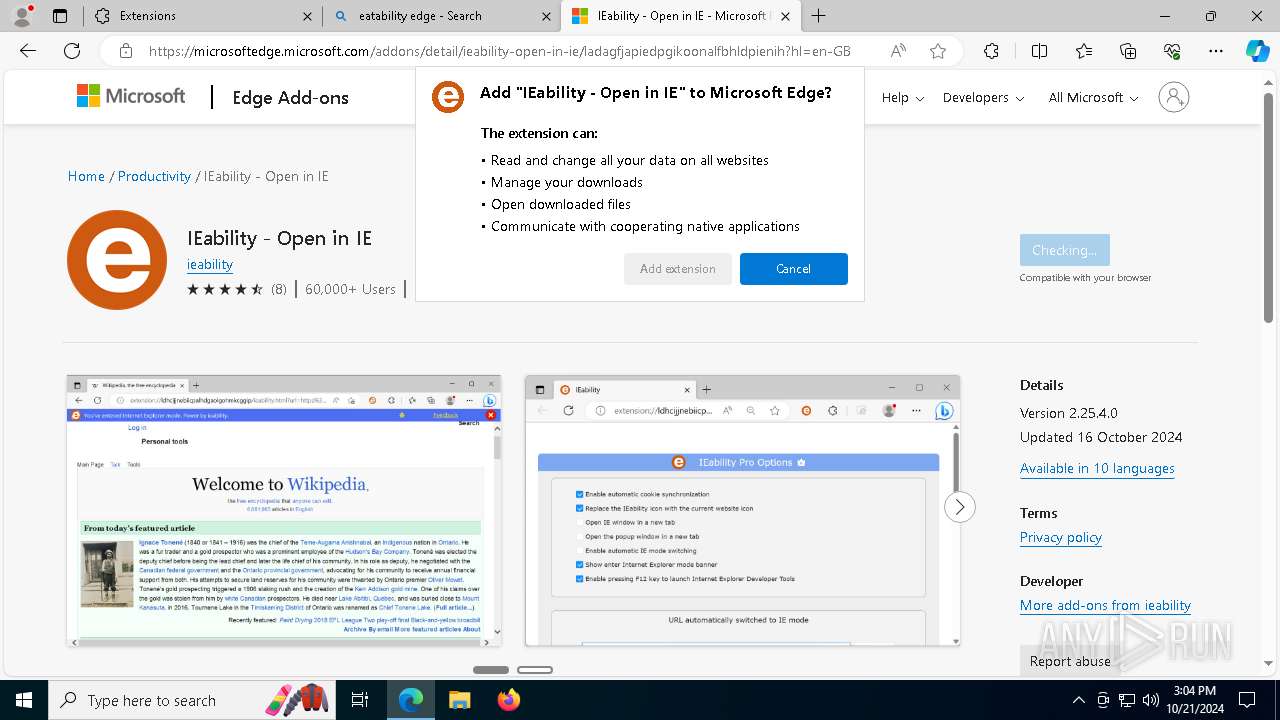Open the Productivity breadcrumb link

tap(154, 176)
